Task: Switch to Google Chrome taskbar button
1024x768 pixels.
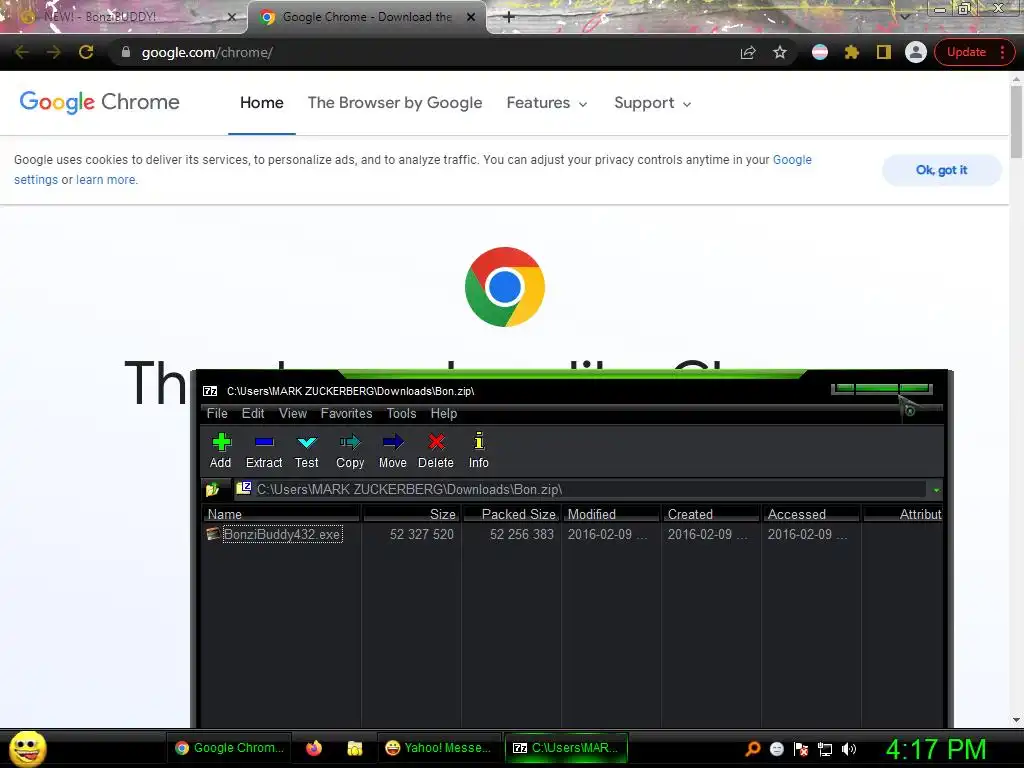Action: [x=229, y=748]
